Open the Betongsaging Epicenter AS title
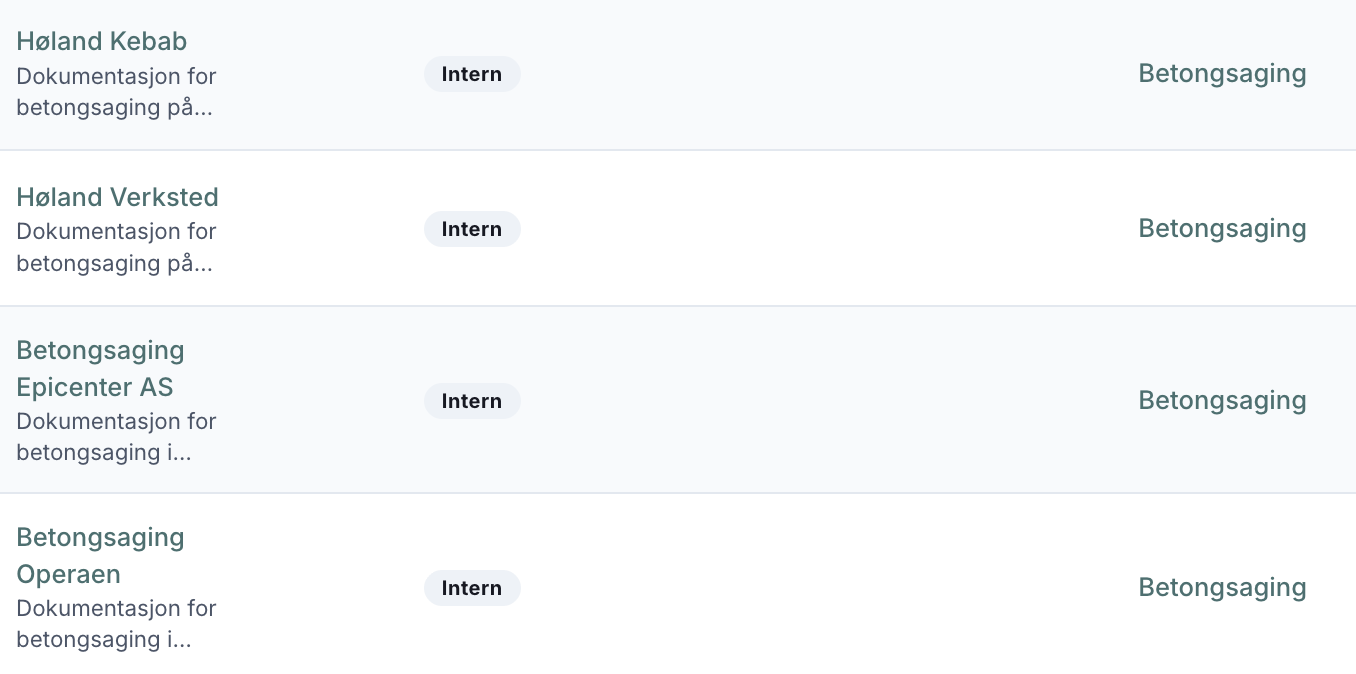1356x674 pixels. tap(100, 368)
